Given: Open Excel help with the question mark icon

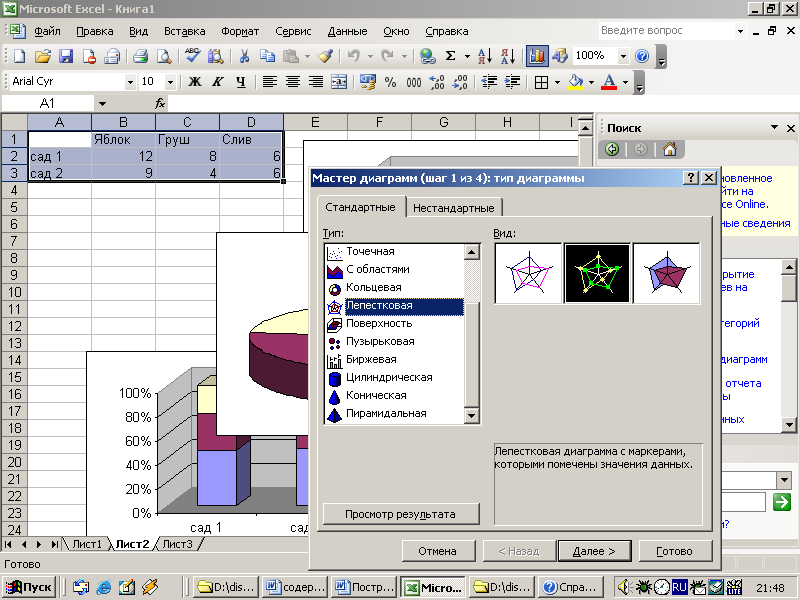Looking at the screenshot, I should [642, 56].
